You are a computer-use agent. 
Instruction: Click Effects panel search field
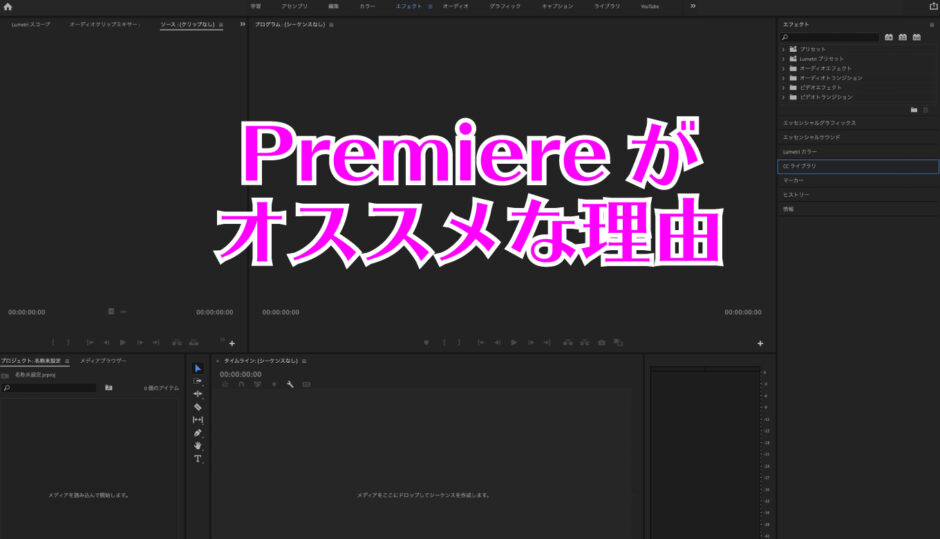click(x=830, y=37)
